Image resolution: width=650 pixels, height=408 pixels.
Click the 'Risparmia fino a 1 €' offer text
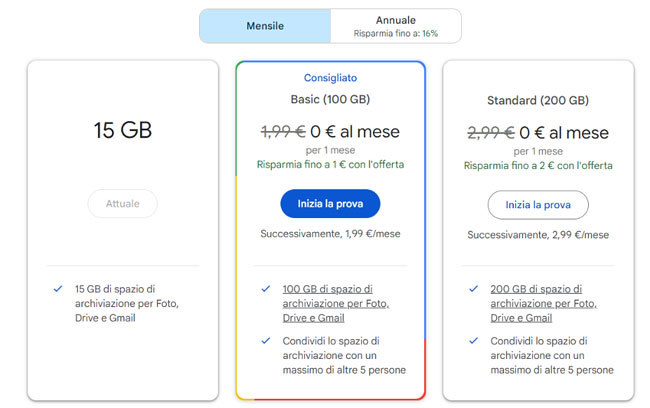(330, 165)
